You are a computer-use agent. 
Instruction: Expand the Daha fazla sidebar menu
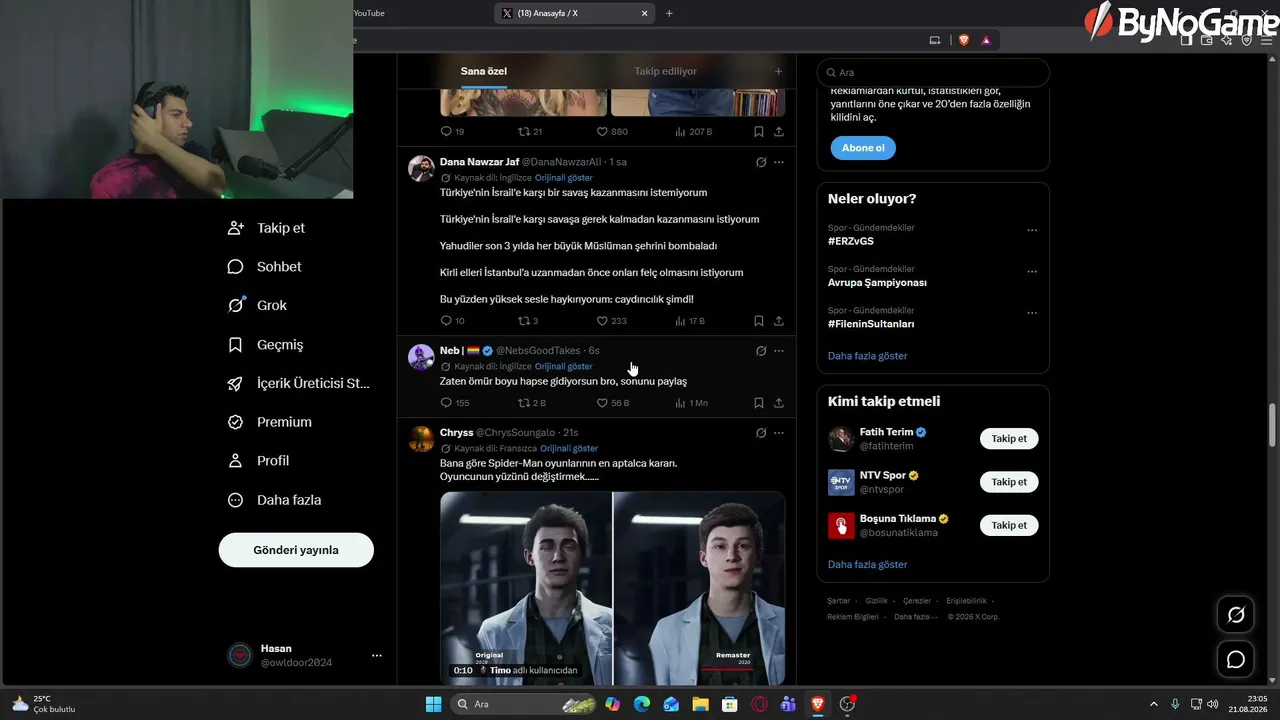pos(275,500)
